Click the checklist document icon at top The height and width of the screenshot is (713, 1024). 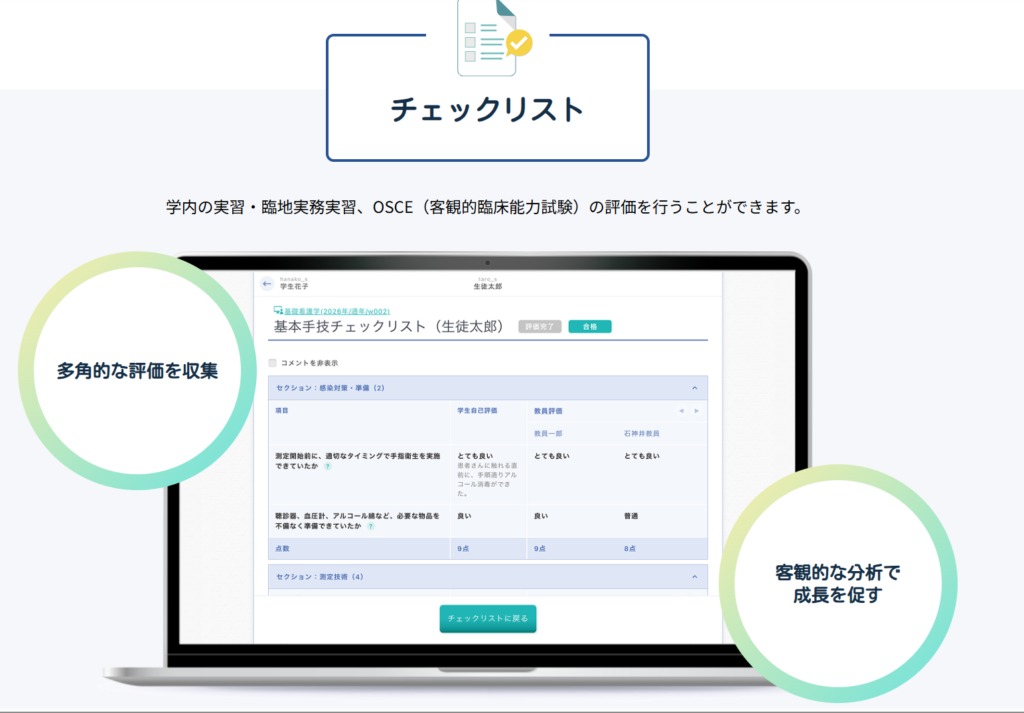(493, 35)
